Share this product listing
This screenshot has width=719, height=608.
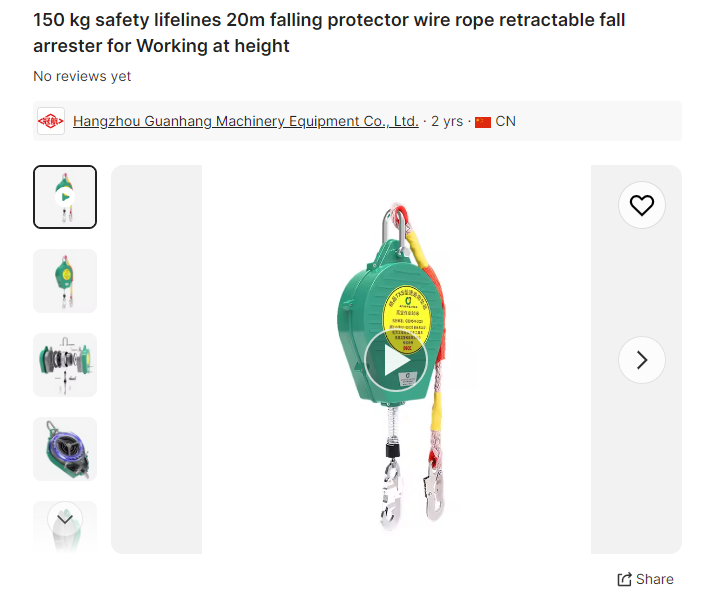(645, 579)
